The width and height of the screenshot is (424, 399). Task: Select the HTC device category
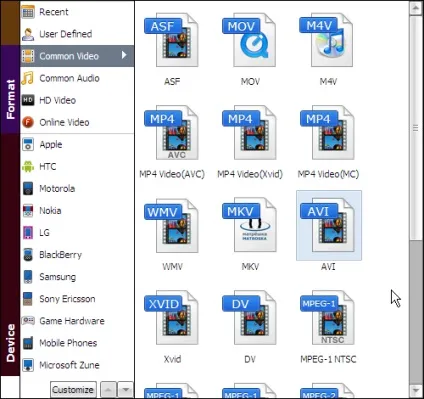pos(77,166)
